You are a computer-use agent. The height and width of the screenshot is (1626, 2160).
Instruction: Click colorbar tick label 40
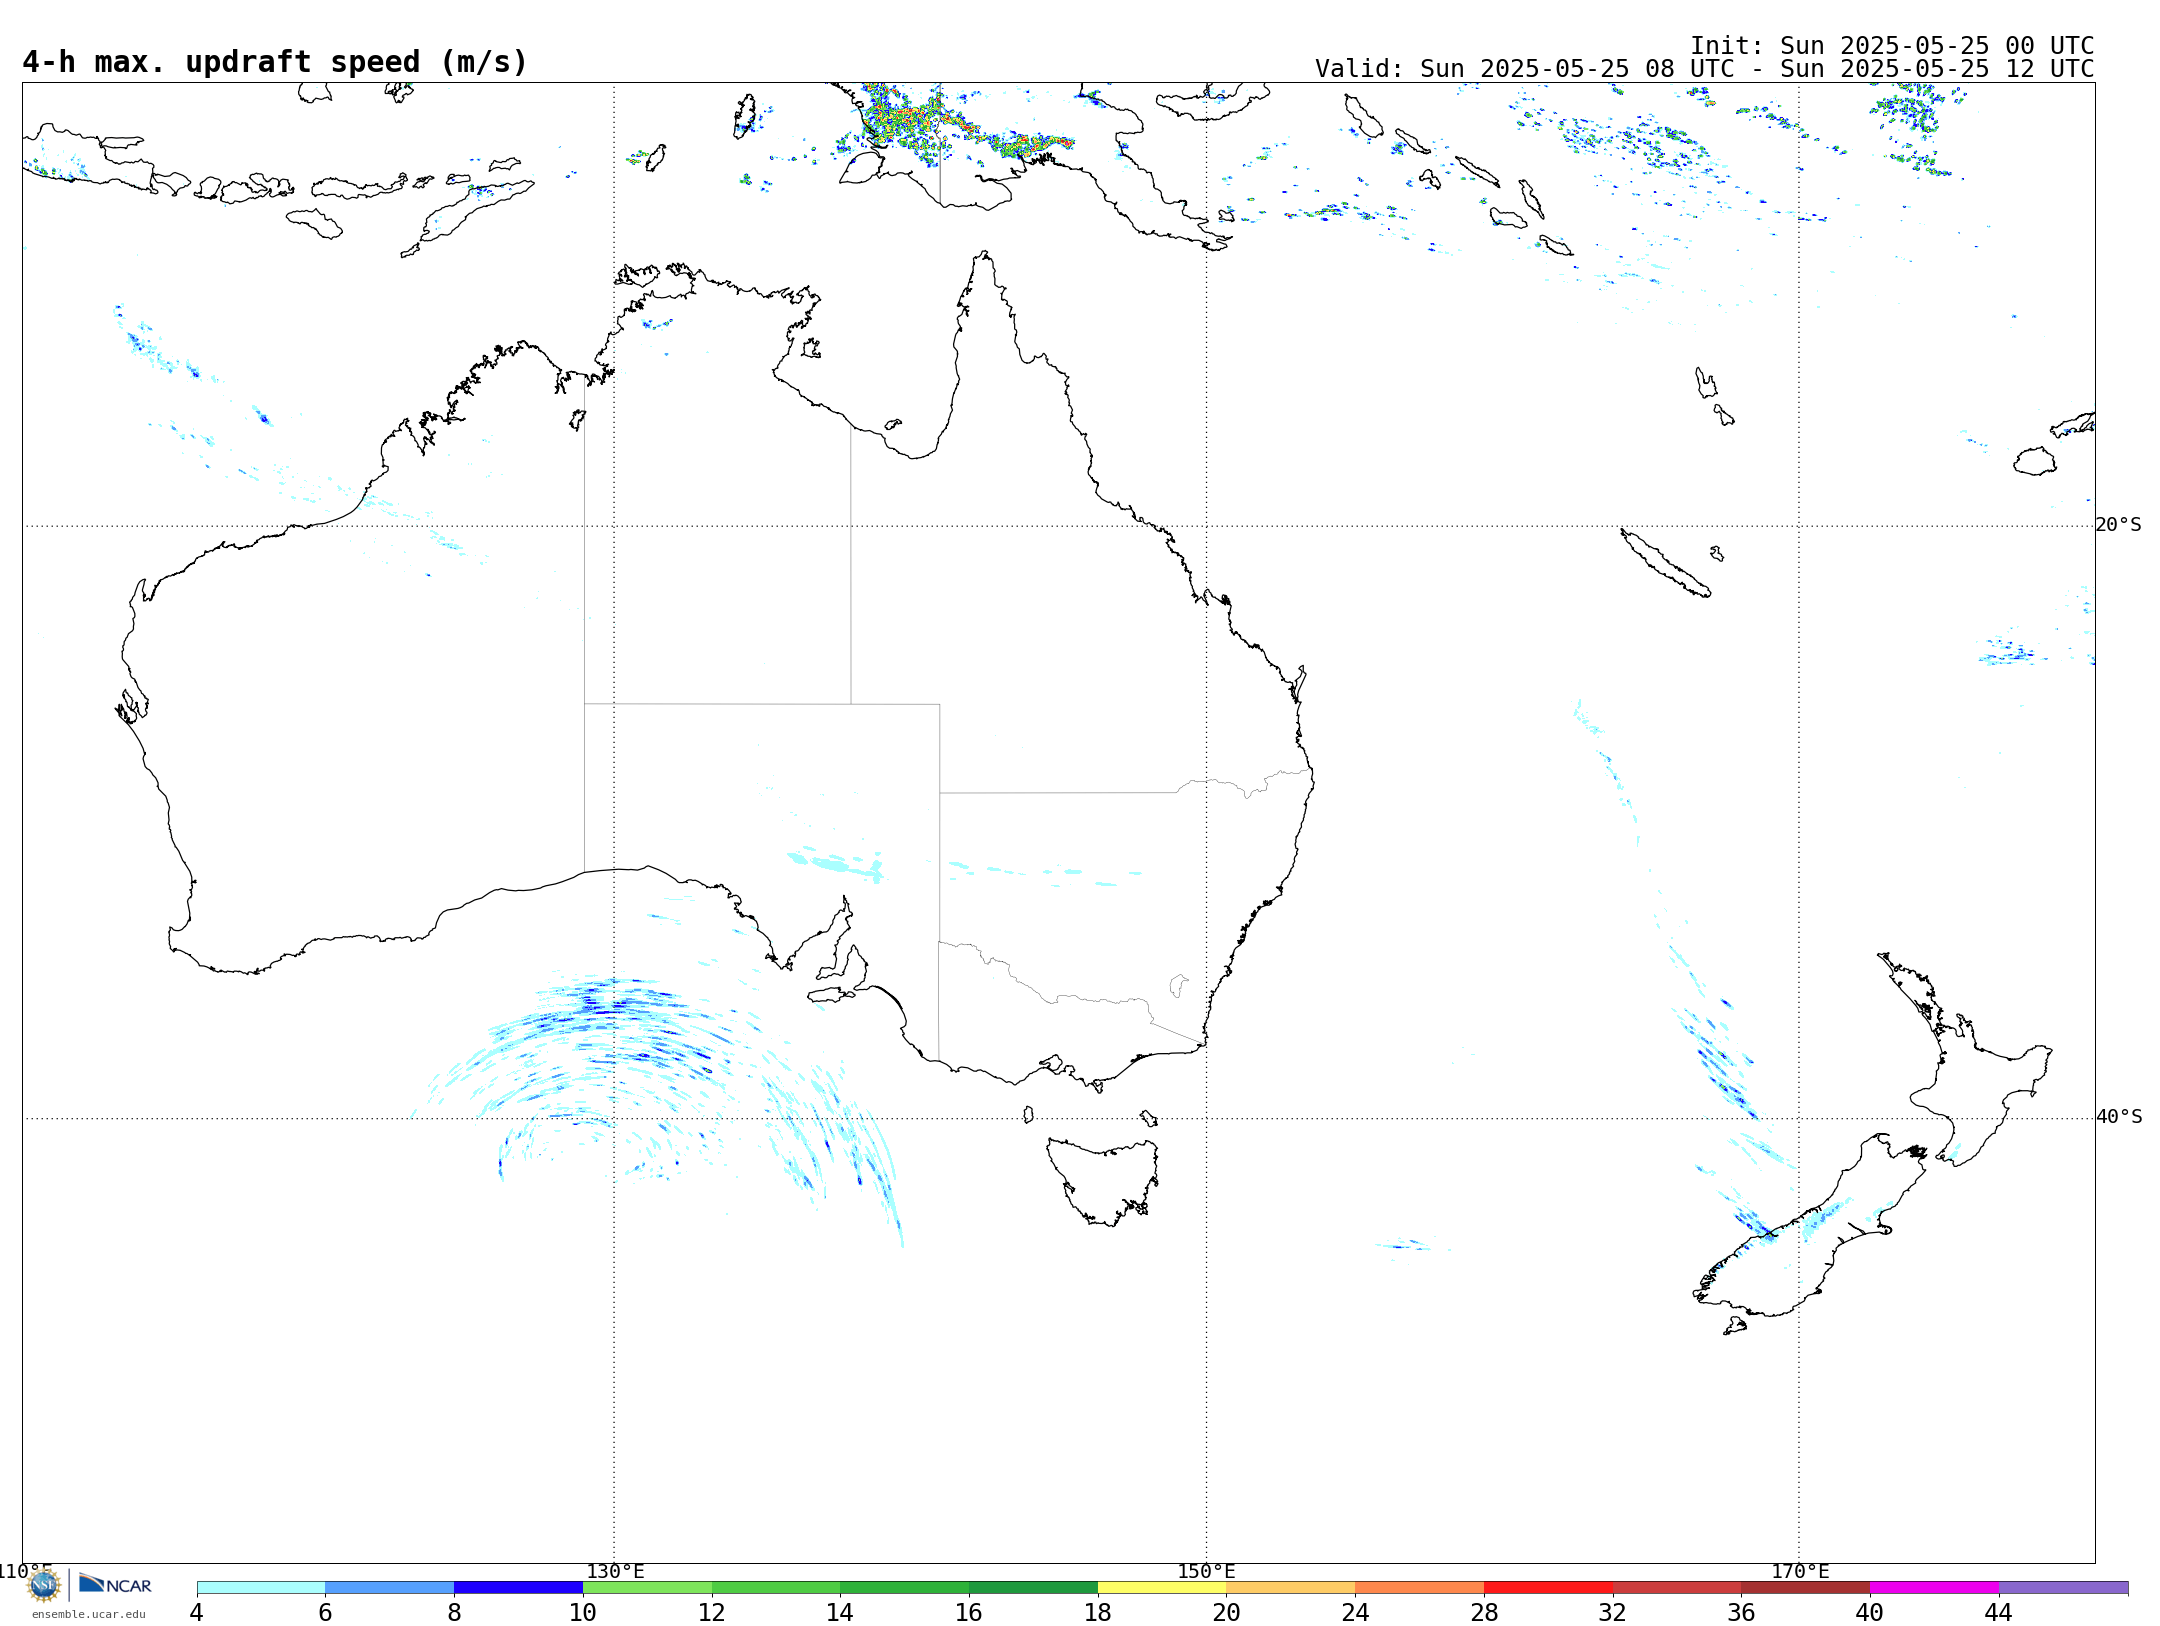(1870, 1613)
